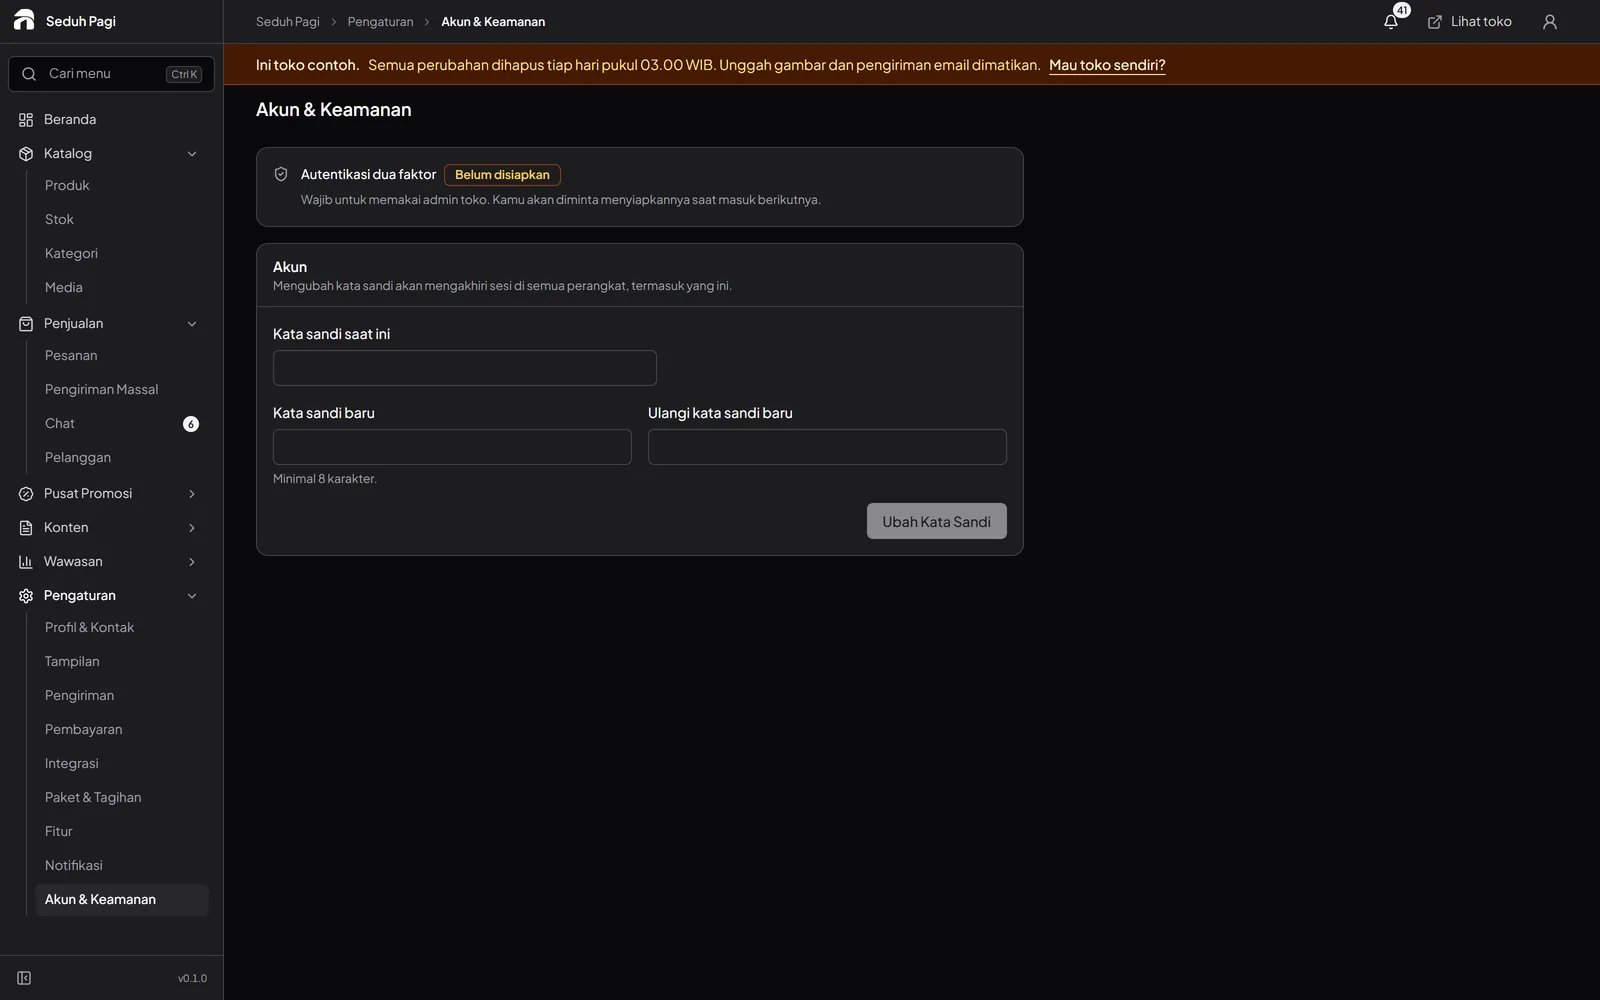Open Profil & Kontak settings
Viewport: 1600px width, 1000px height.
(x=122, y=628)
